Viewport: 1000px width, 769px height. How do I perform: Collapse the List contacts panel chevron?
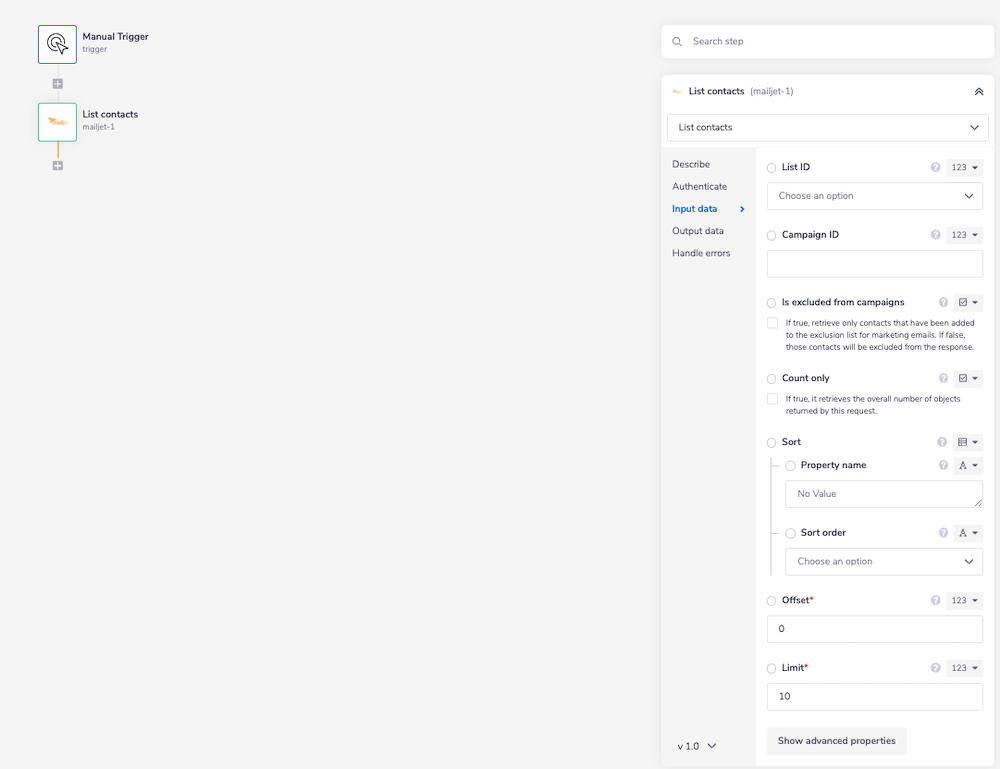(x=978, y=91)
